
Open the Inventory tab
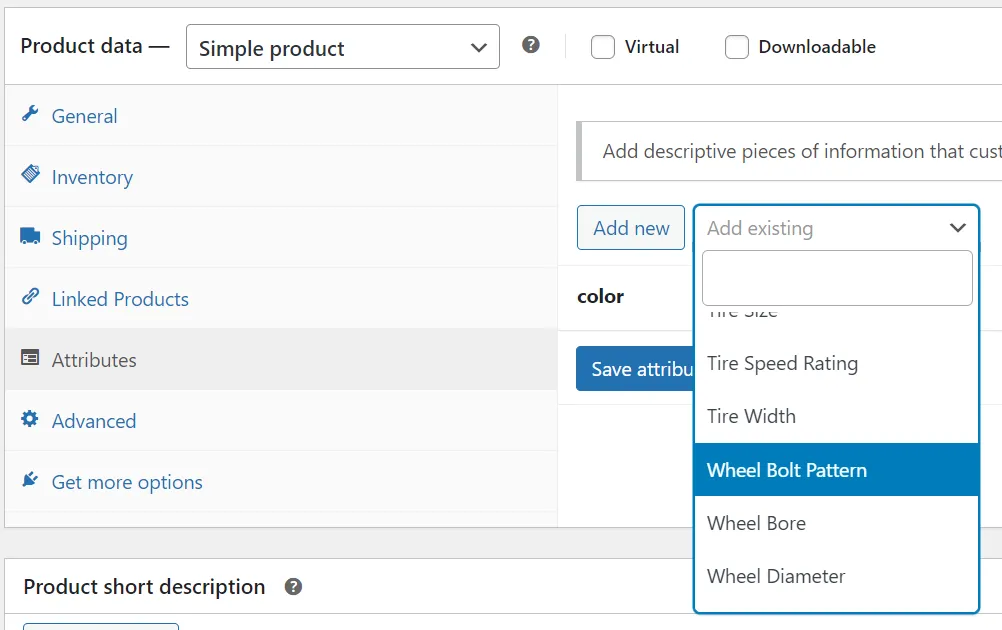coord(92,177)
